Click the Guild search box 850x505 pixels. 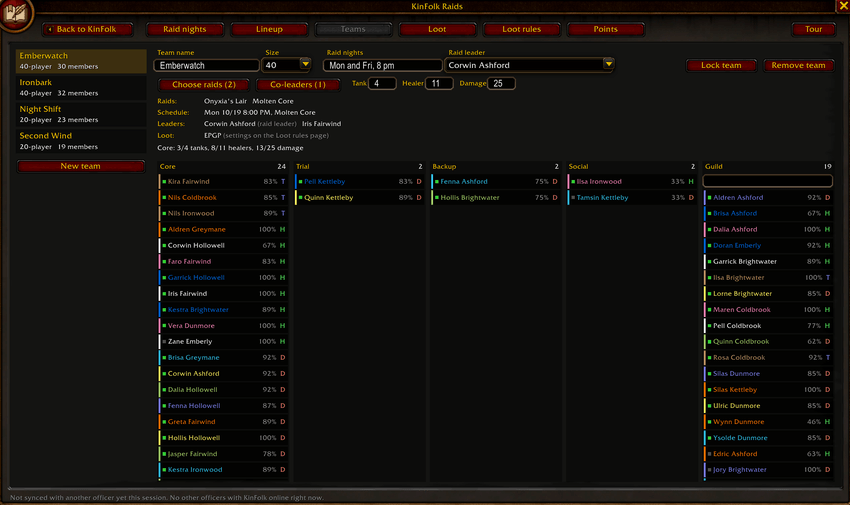point(768,181)
